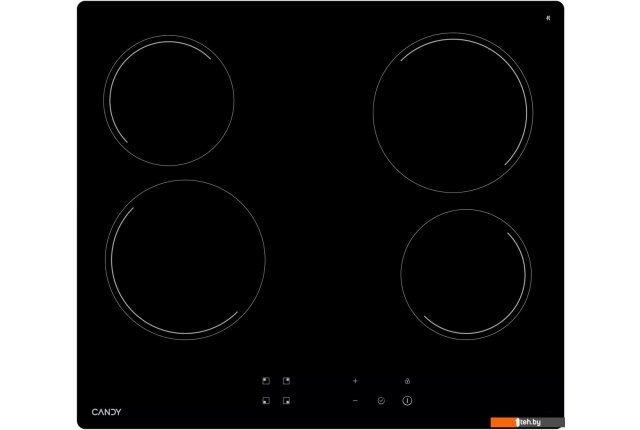
Task: Select the bottom-left burner zone icon
Action: pos(266,401)
